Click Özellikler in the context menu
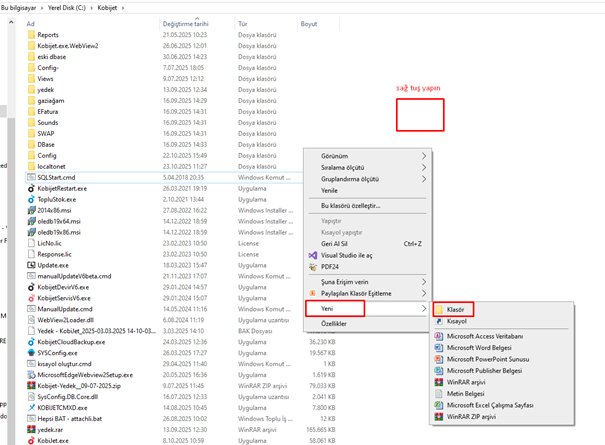The image size is (605, 445). (333, 324)
